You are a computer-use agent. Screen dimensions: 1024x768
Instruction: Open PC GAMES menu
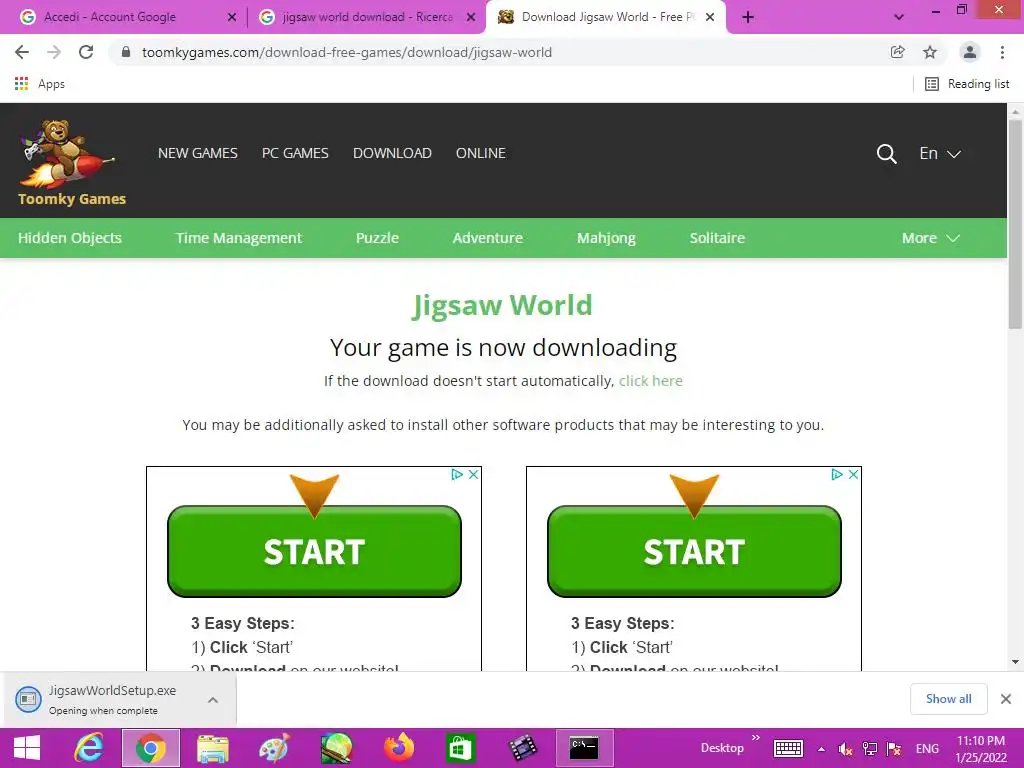(x=295, y=153)
